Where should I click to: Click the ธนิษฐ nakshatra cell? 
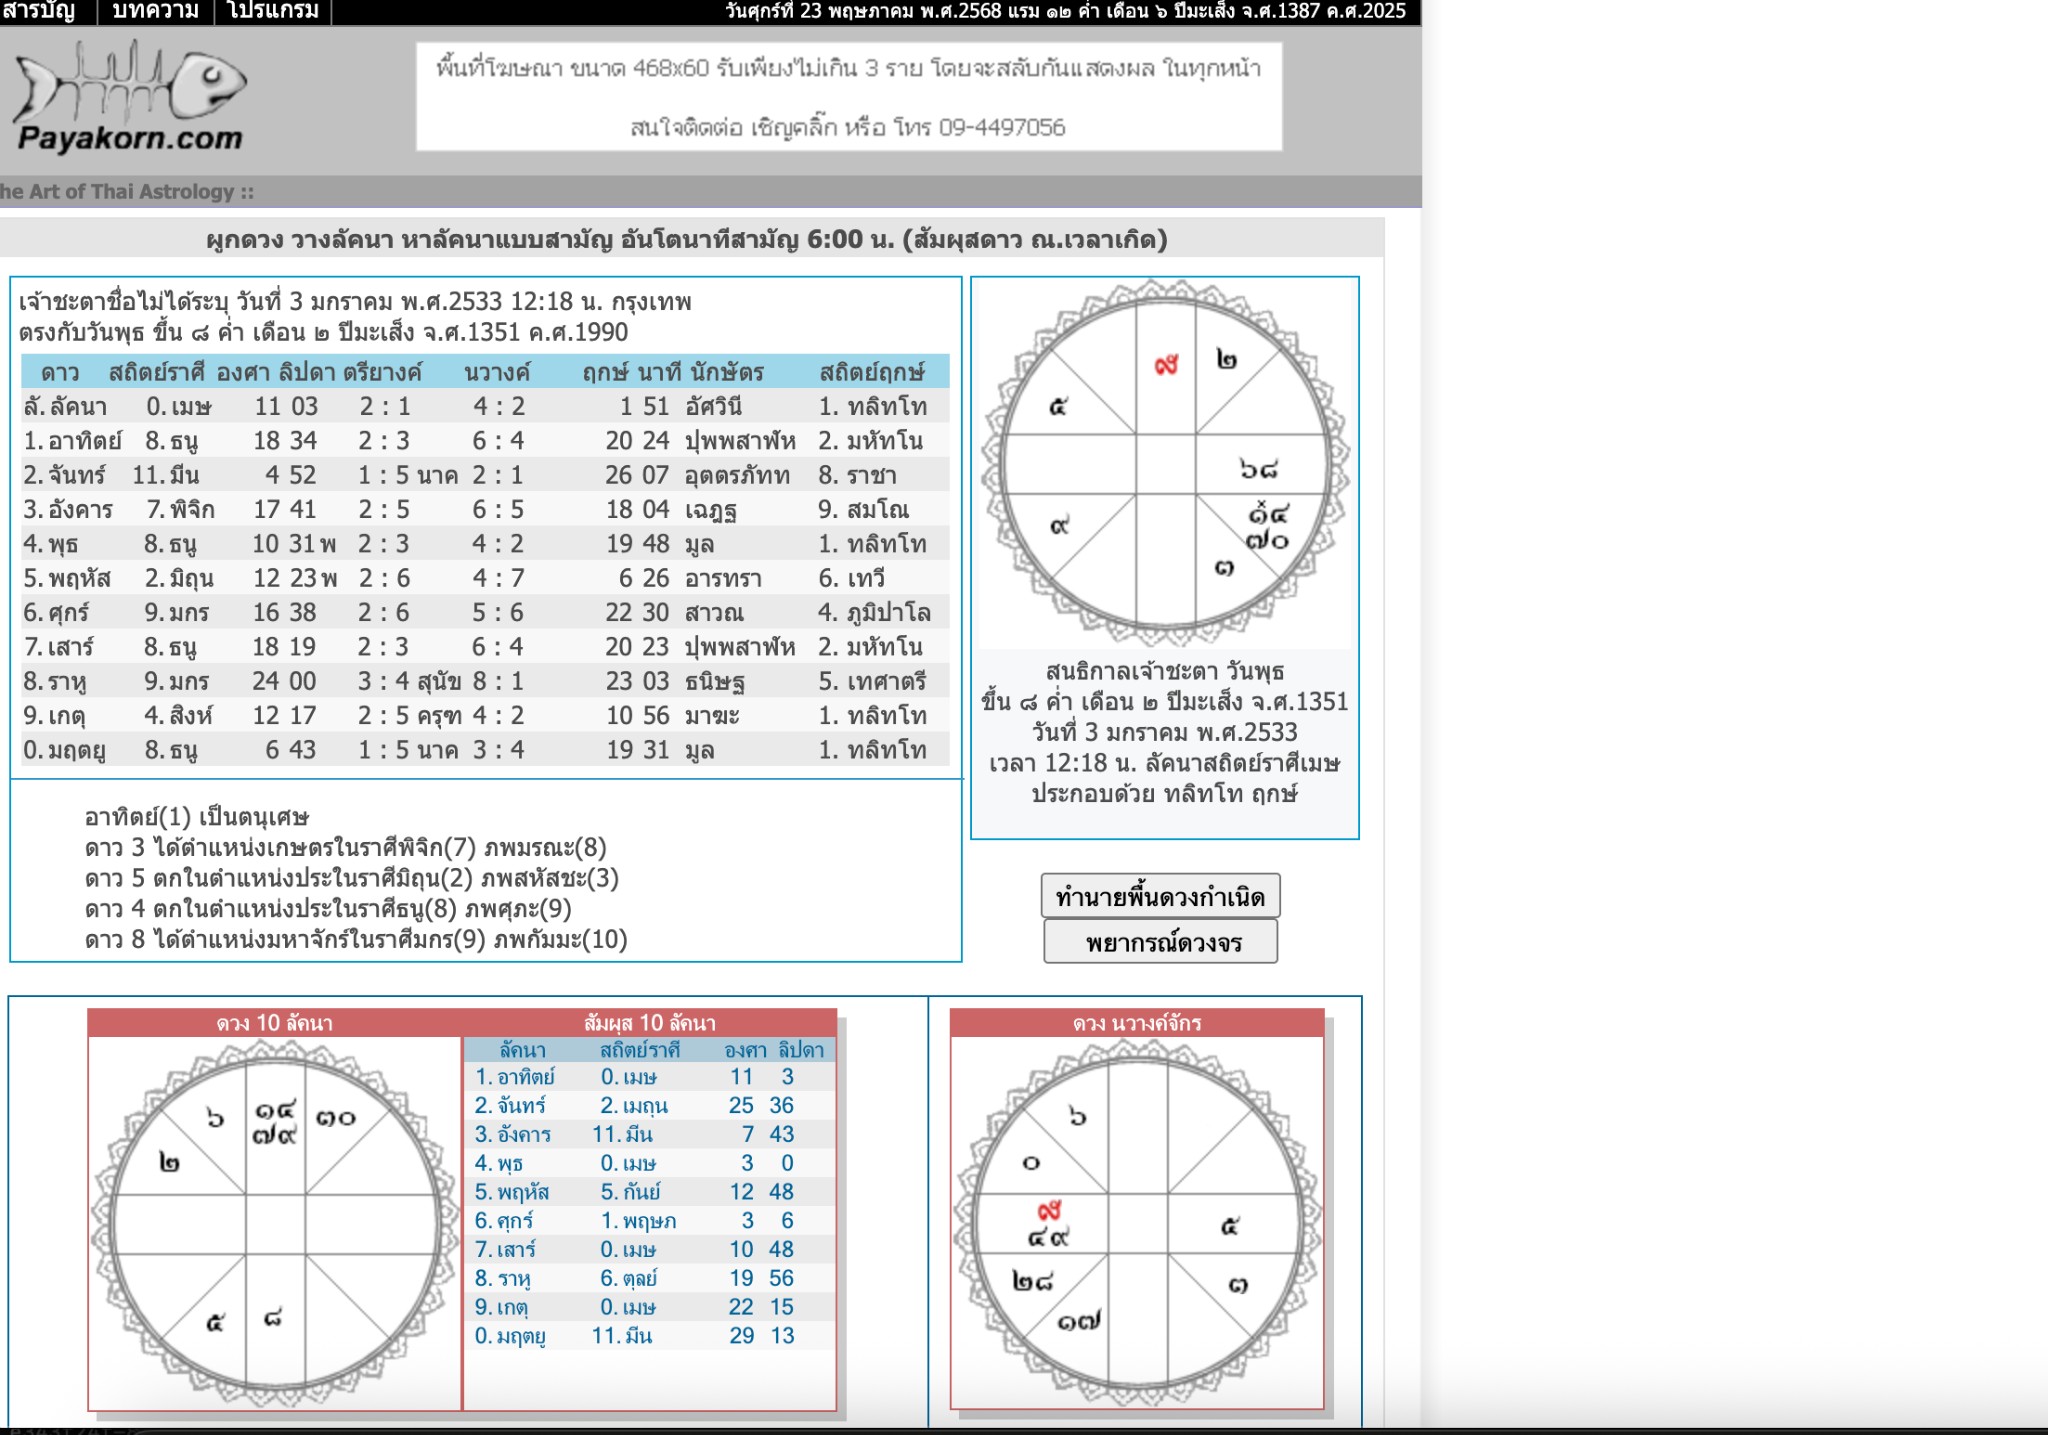coord(715,681)
